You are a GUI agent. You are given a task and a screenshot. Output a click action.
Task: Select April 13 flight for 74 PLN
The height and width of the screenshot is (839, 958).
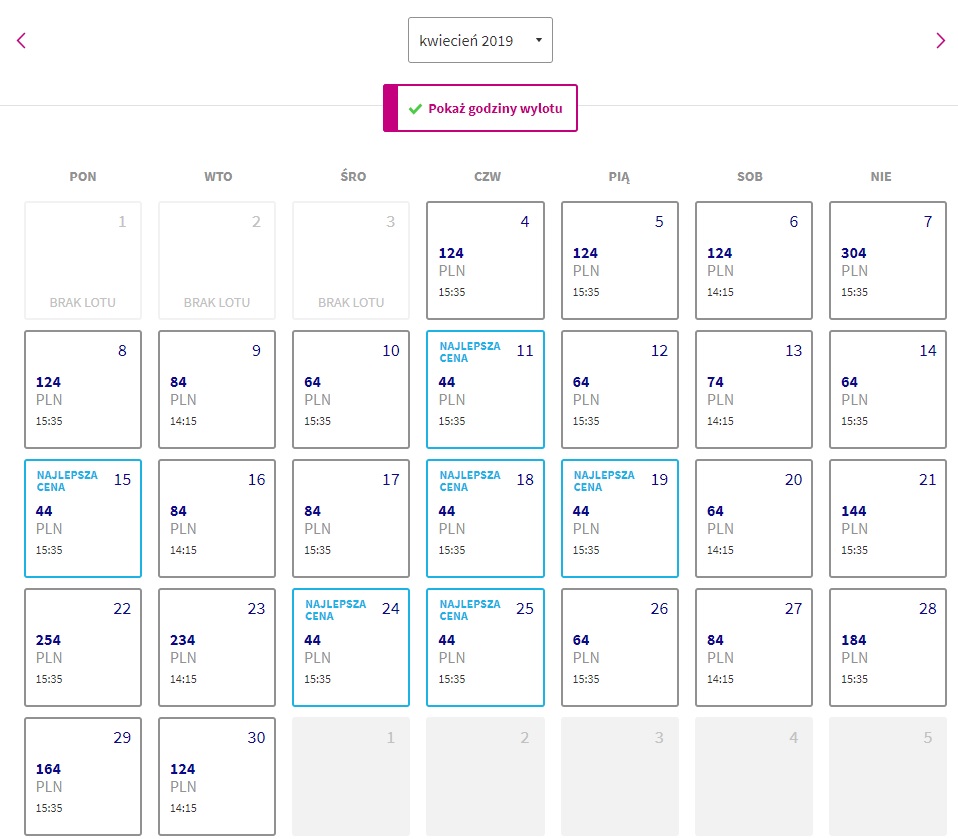754,389
